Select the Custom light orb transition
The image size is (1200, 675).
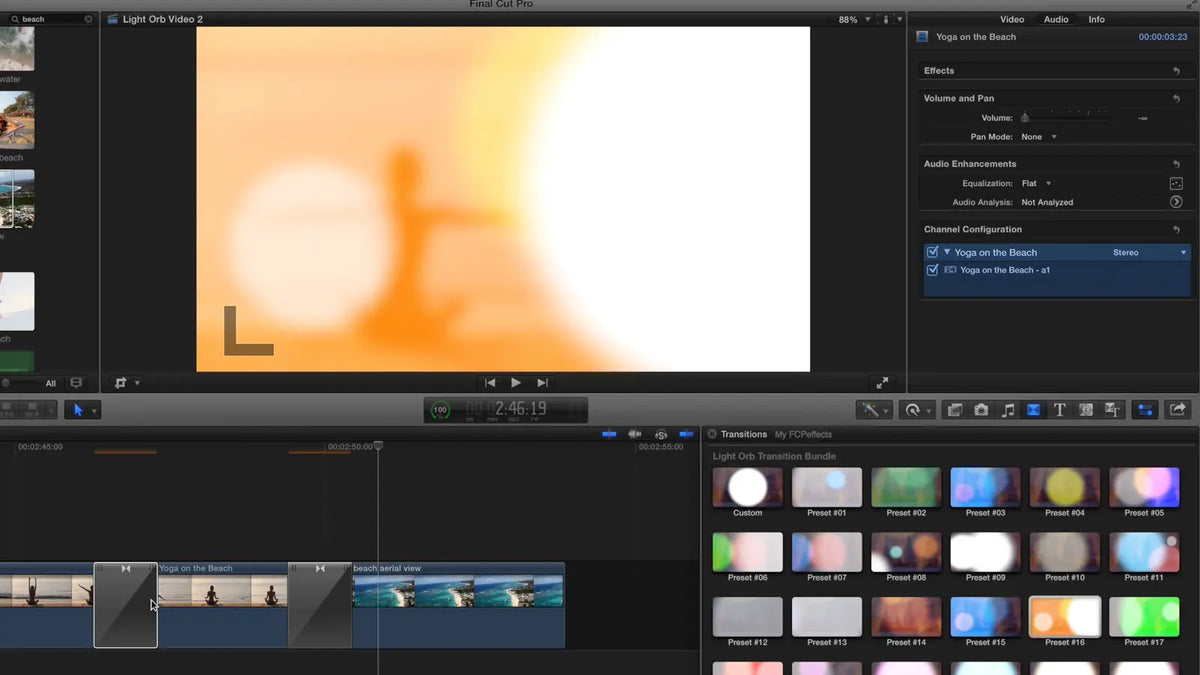point(747,487)
